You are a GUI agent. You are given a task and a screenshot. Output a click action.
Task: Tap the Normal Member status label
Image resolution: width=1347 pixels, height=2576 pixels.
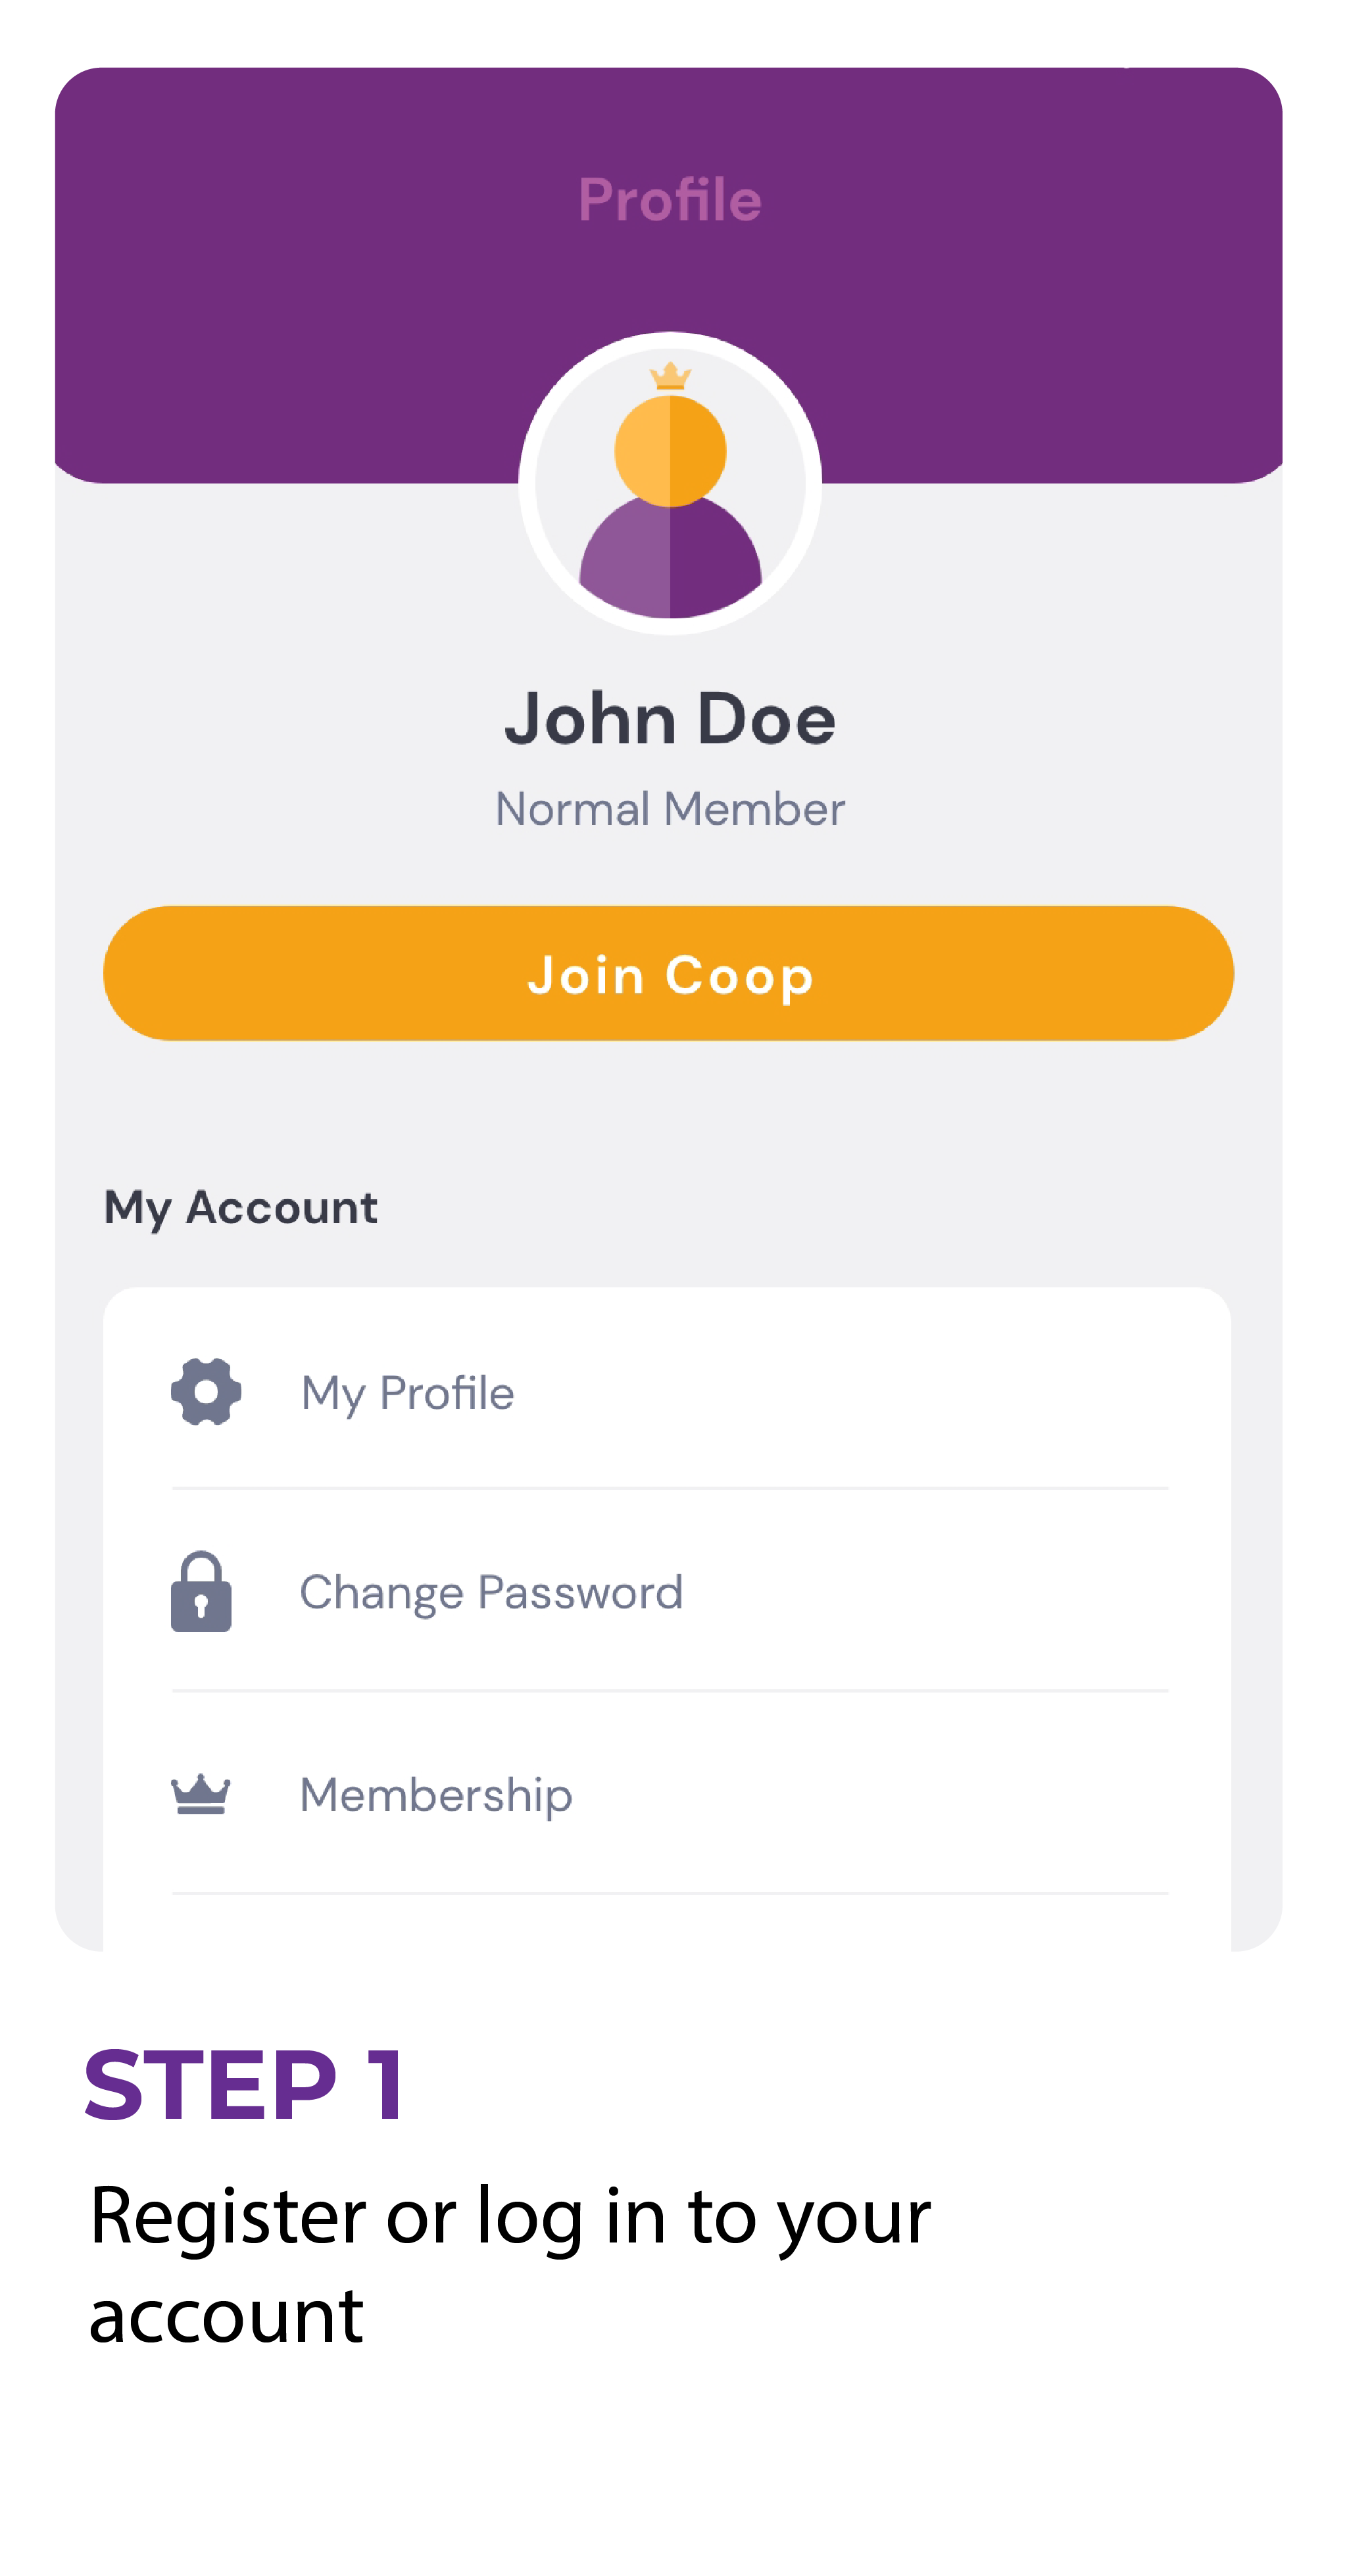pos(670,809)
